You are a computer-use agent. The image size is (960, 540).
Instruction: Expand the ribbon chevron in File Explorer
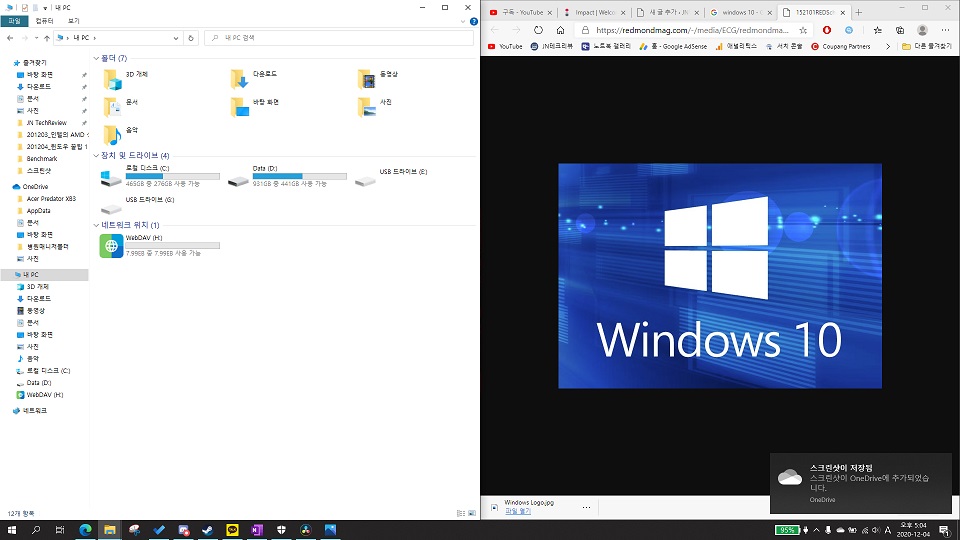[x=463, y=21]
